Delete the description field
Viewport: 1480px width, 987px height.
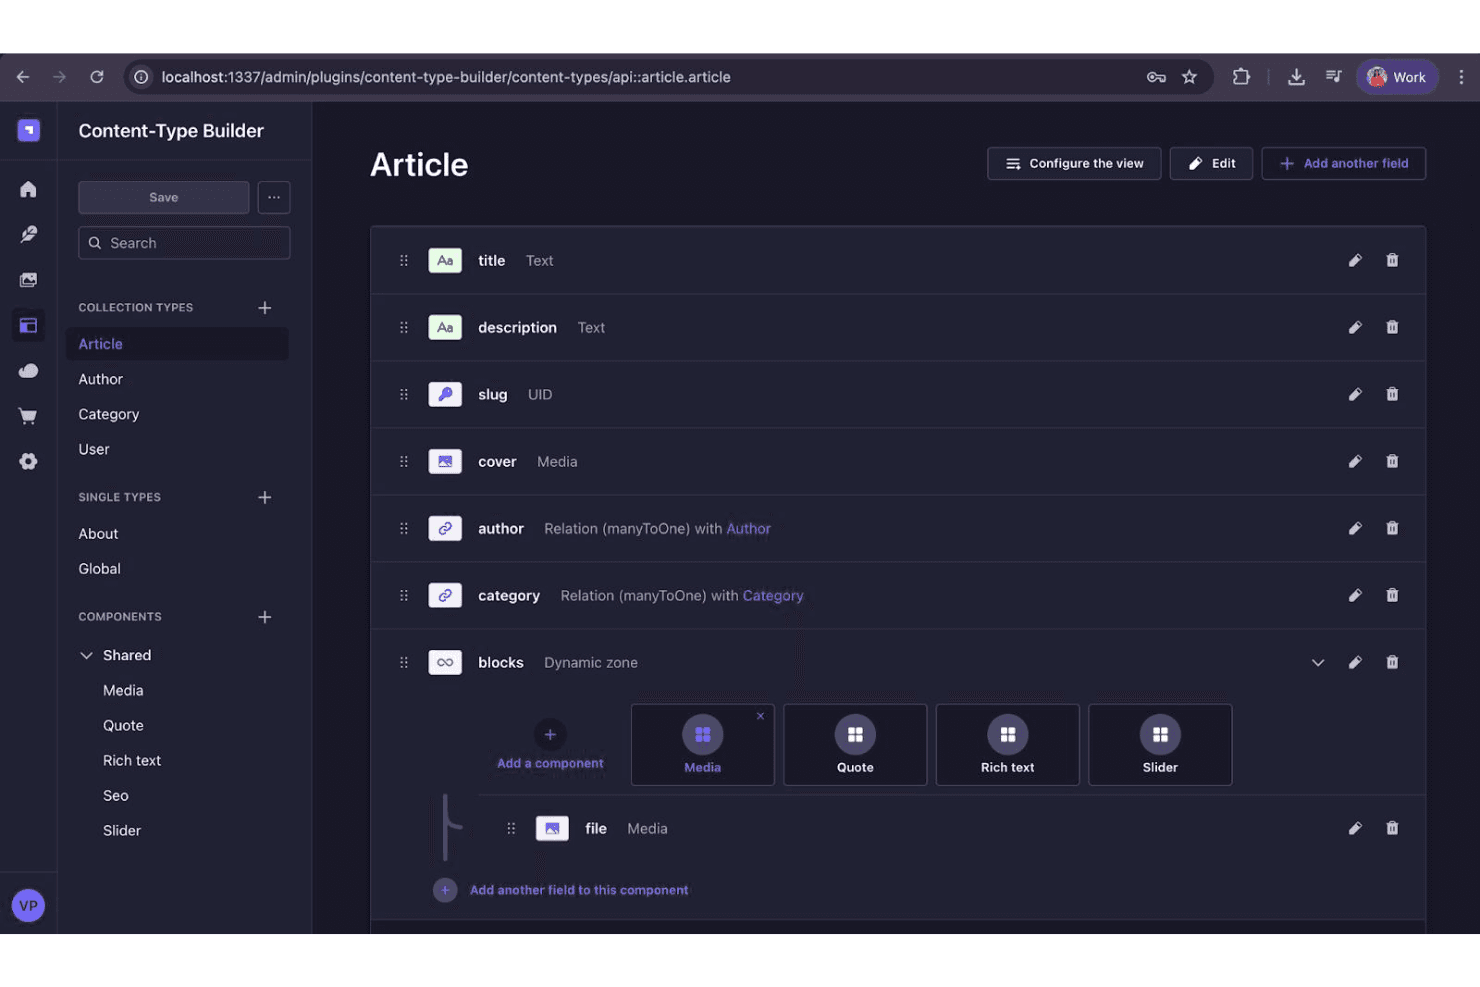1392,327
